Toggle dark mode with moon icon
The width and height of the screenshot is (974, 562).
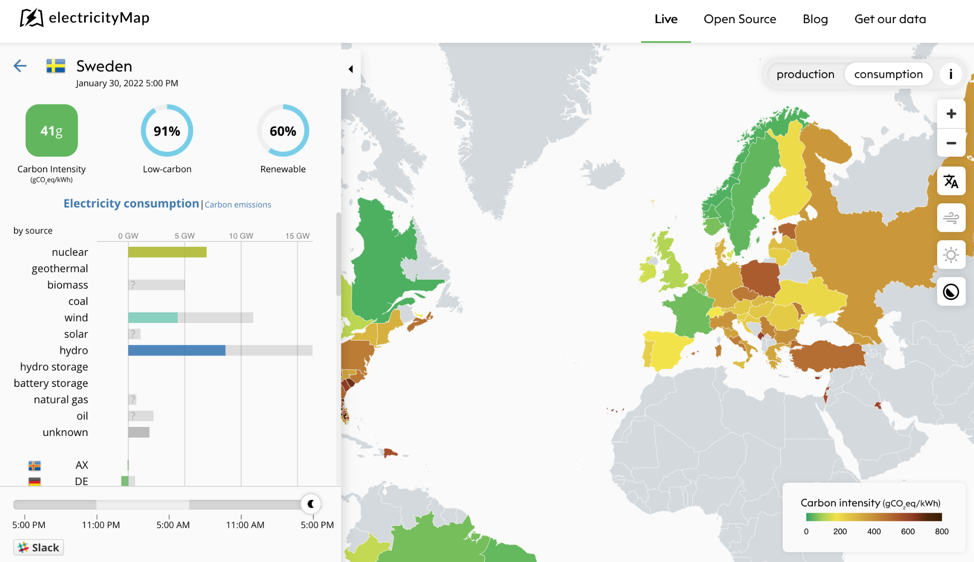(x=950, y=292)
